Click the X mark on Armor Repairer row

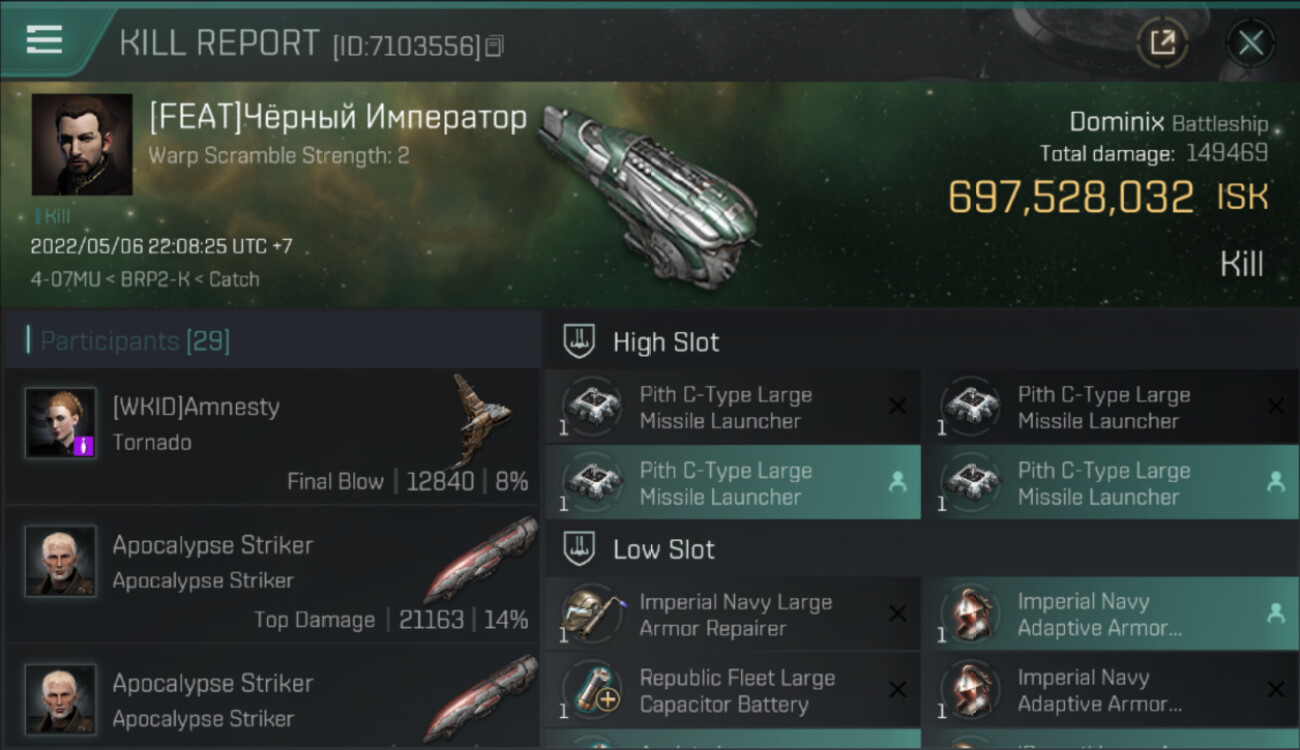coord(897,614)
